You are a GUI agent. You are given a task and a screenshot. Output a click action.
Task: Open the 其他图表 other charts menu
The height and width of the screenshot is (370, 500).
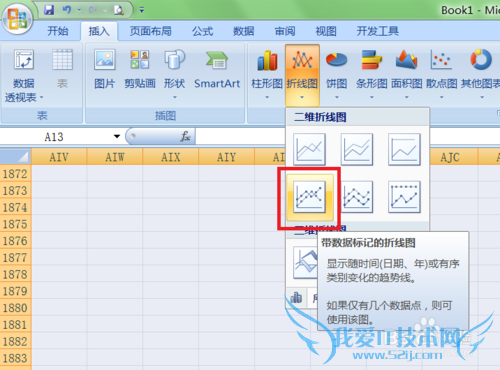click(480, 73)
